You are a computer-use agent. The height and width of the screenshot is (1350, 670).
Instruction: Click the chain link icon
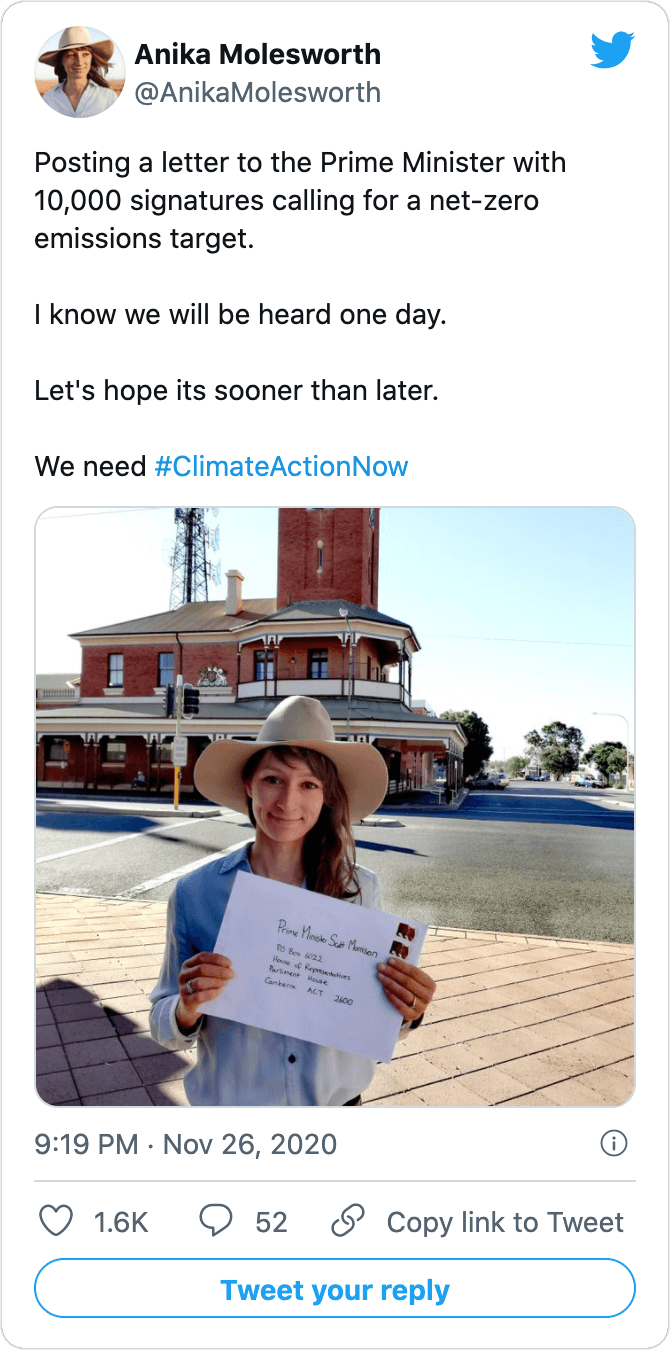(347, 1221)
